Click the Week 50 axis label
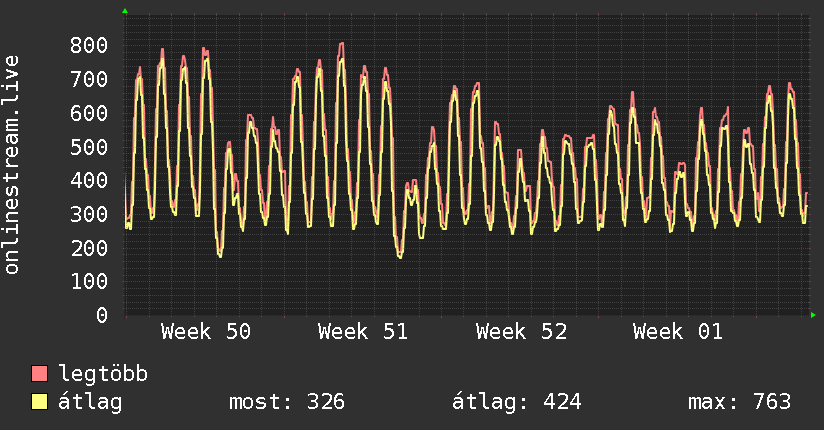The width and height of the screenshot is (824, 430). click(x=206, y=332)
